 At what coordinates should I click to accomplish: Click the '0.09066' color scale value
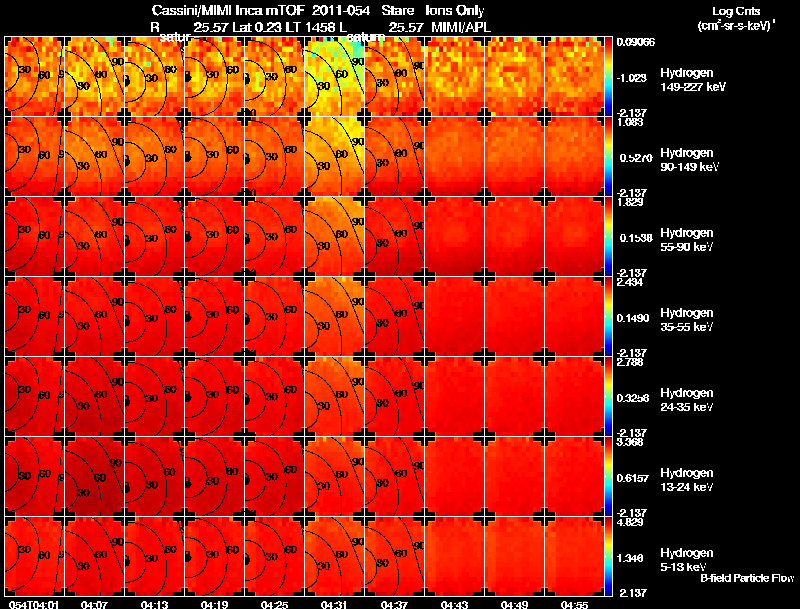[x=636, y=42]
